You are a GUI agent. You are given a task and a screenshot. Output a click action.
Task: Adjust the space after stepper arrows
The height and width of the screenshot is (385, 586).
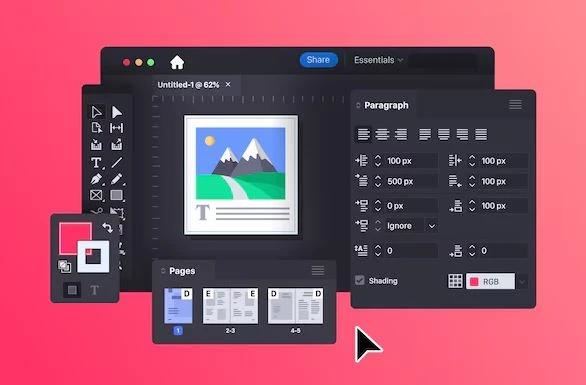tap(472, 206)
